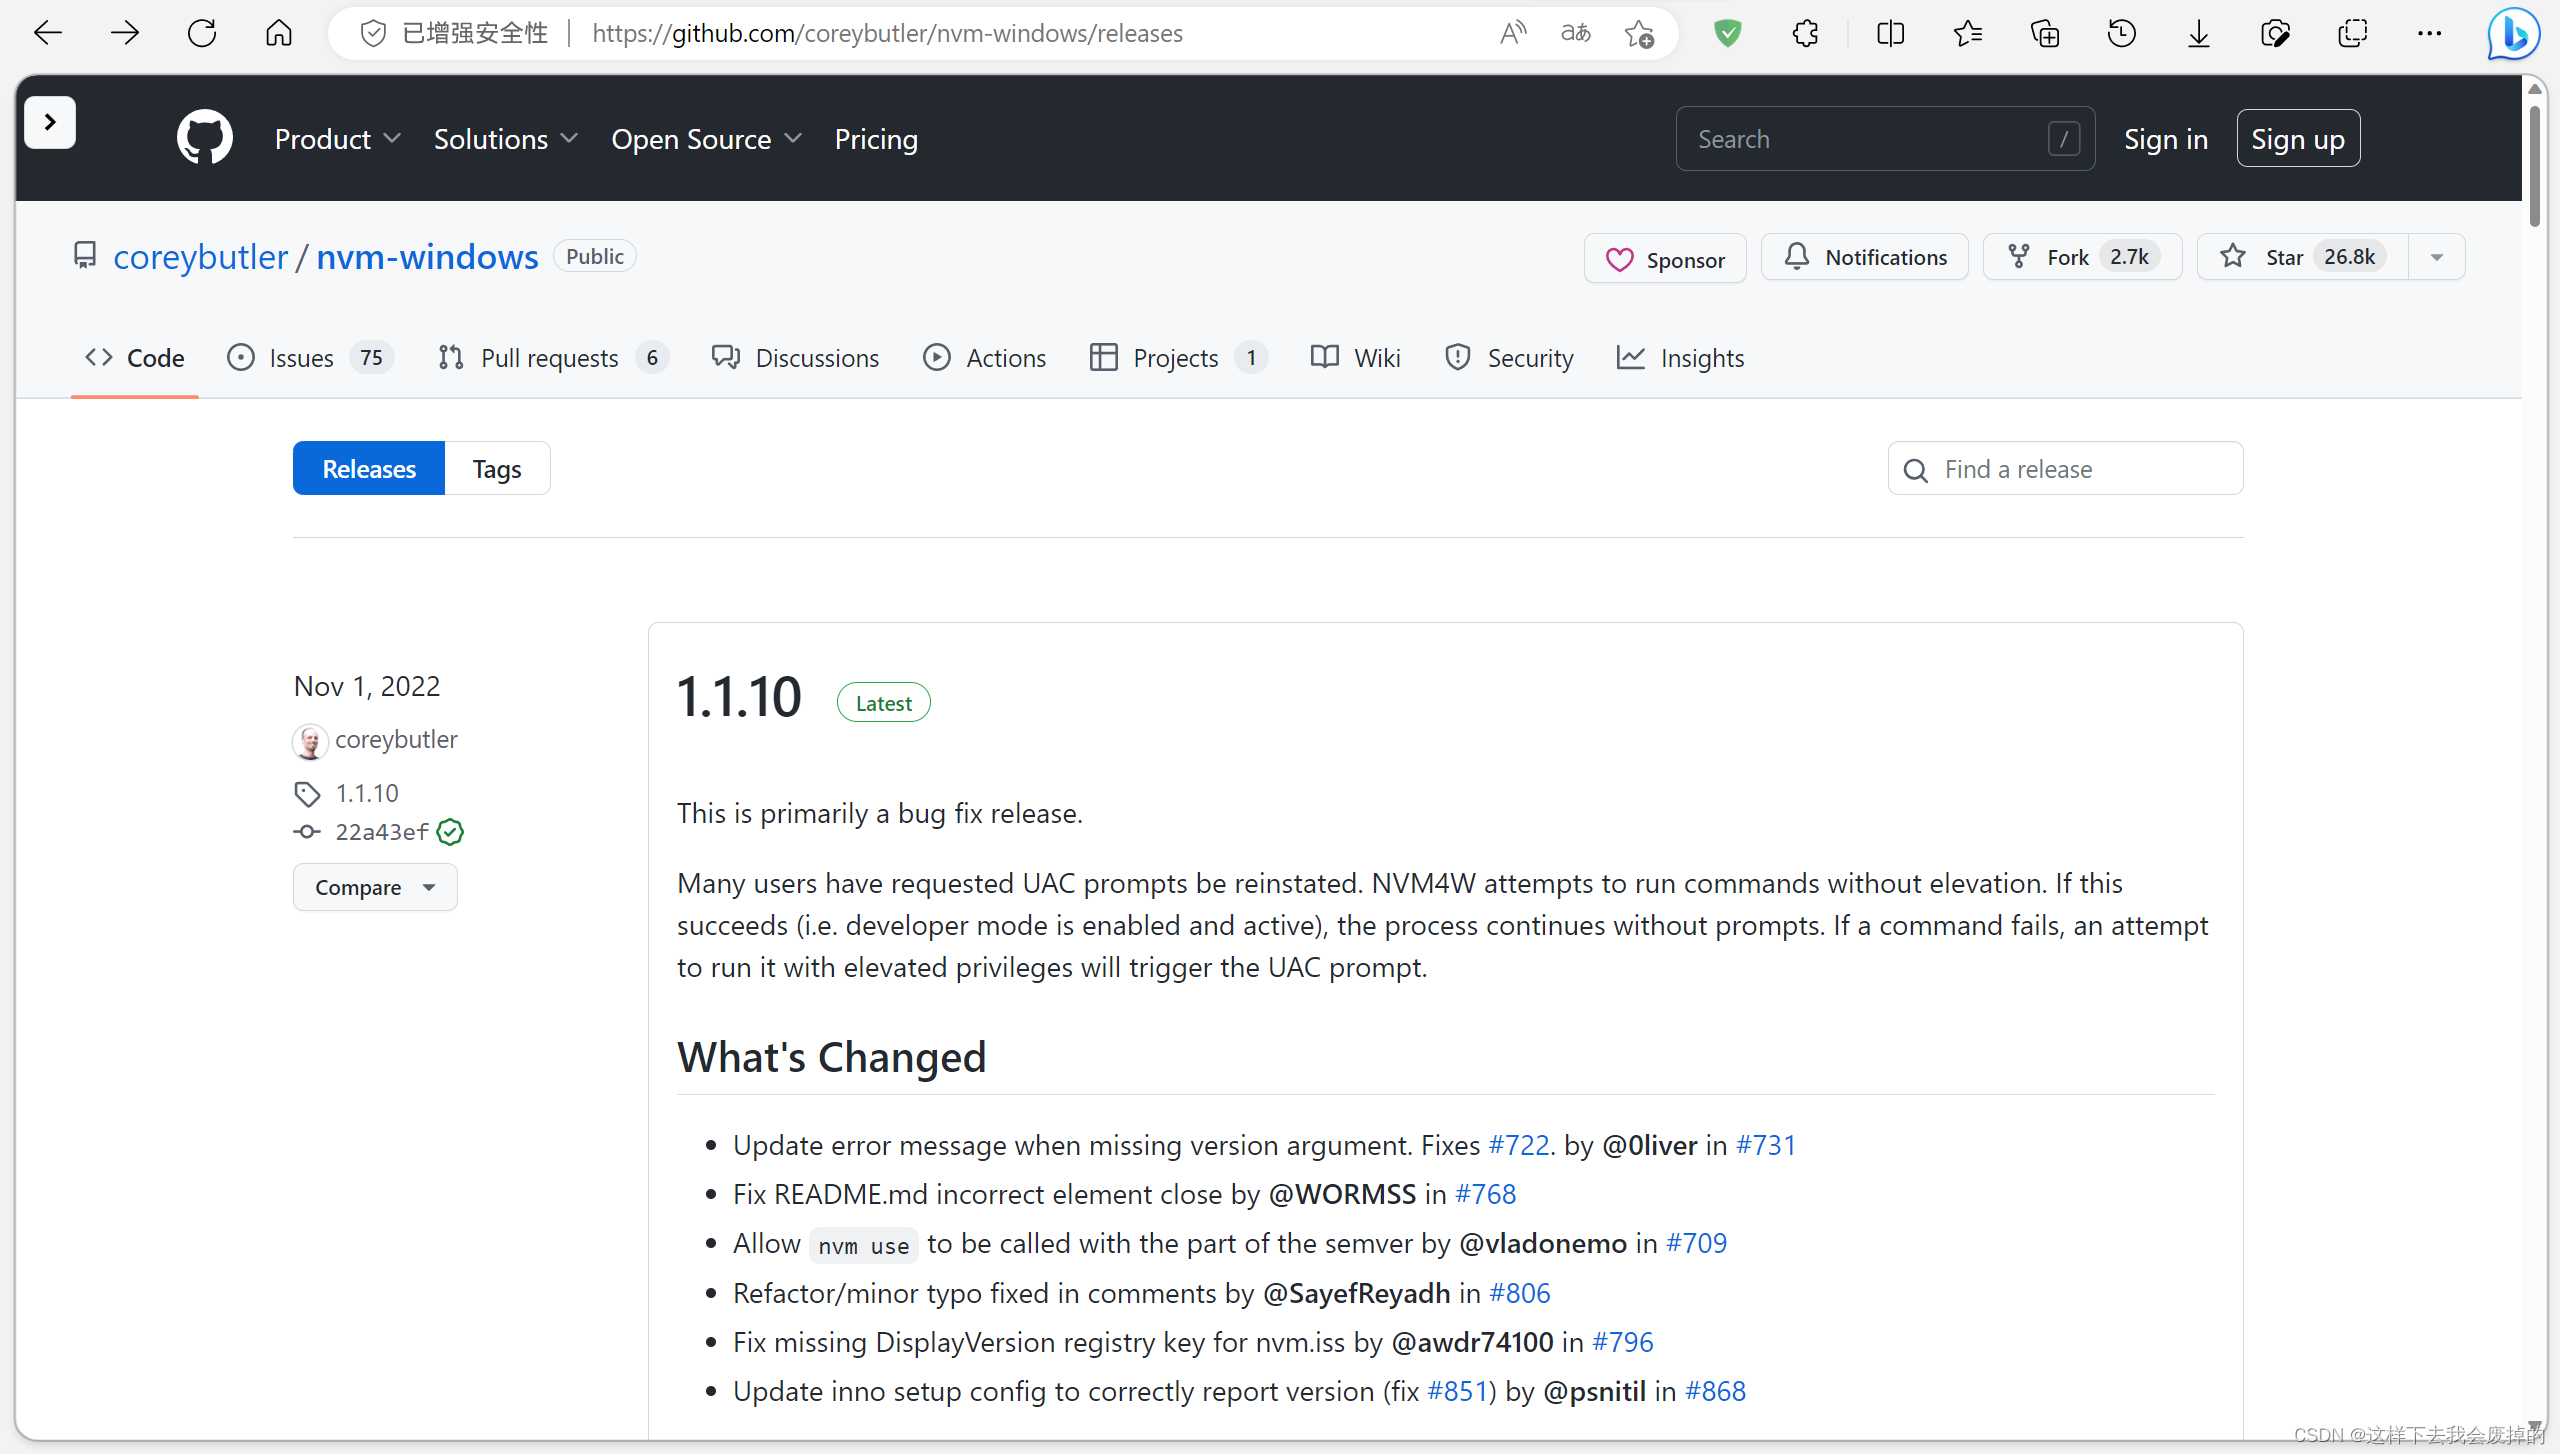Click the Sponsor button
2560x1454 pixels.
click(1665, 258)
